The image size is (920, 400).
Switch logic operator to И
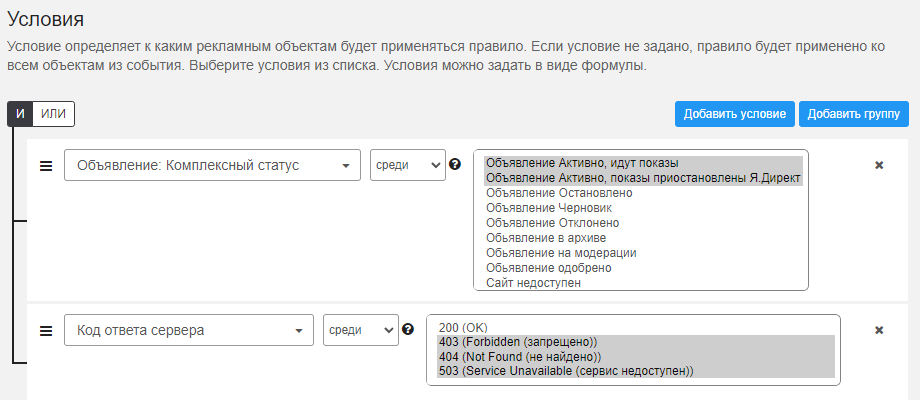[21, 114]
